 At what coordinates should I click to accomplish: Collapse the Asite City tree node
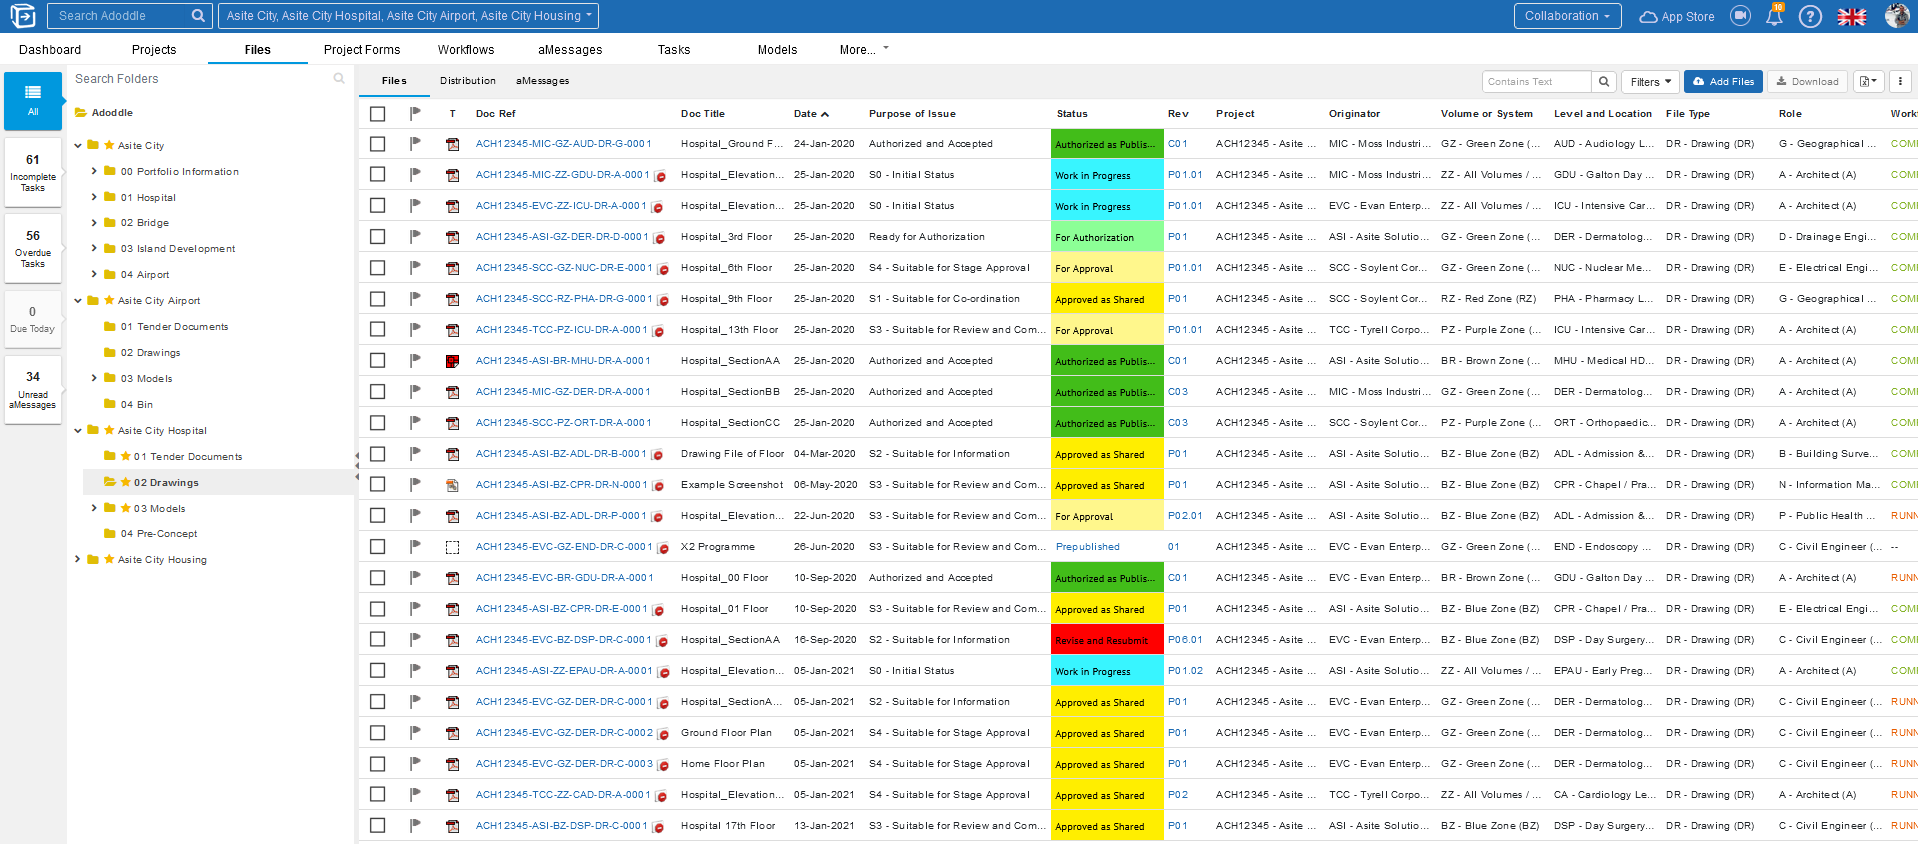click(78, 146)
